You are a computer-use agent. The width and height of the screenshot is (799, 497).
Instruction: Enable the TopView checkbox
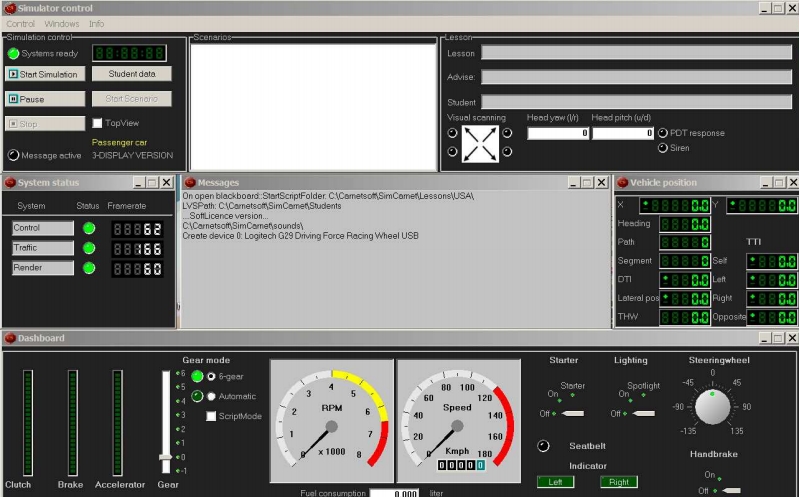tap(98, 123)
